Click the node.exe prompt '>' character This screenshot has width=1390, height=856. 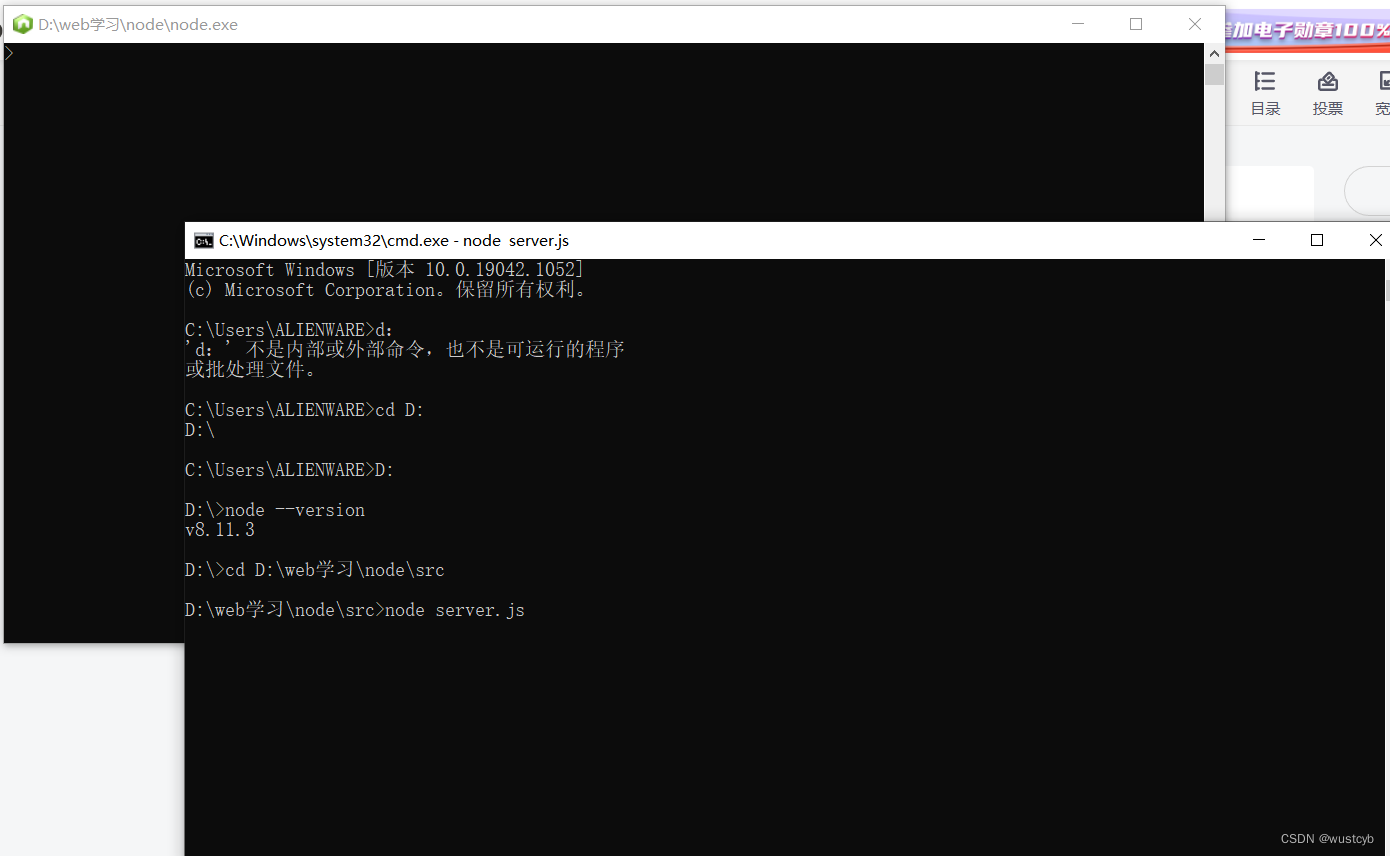click(9, 53)
